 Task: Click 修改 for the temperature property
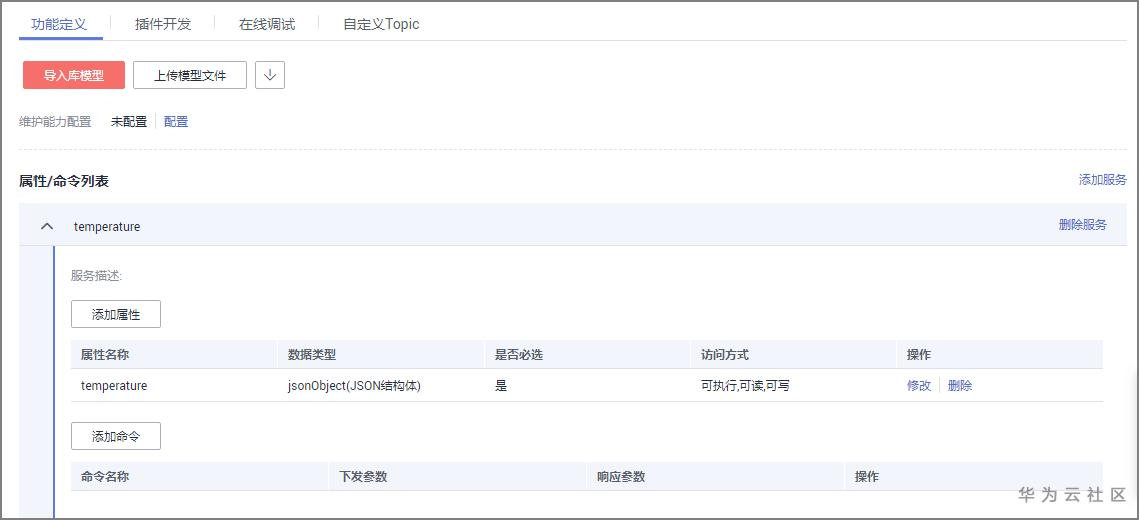click(918, 386)
